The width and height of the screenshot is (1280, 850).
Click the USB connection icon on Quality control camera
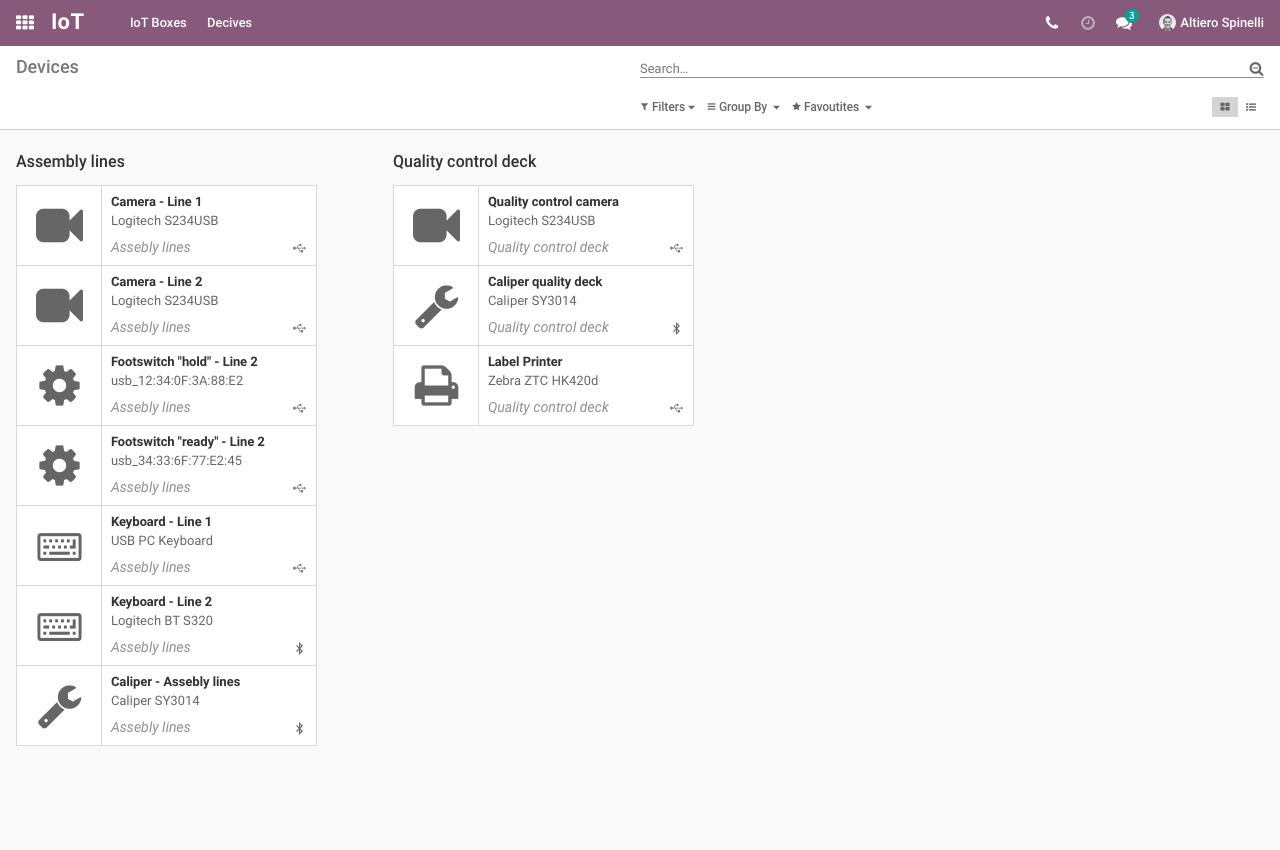(676, 248)
